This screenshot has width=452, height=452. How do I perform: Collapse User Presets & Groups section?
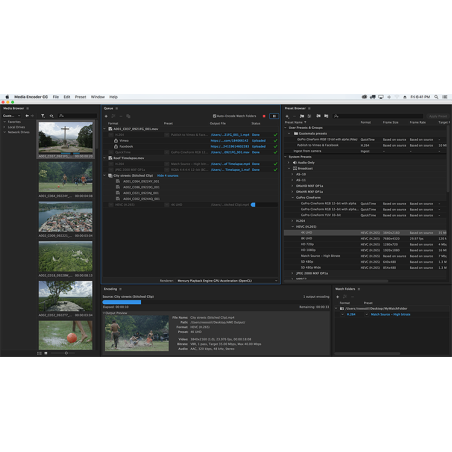[286, 128]
